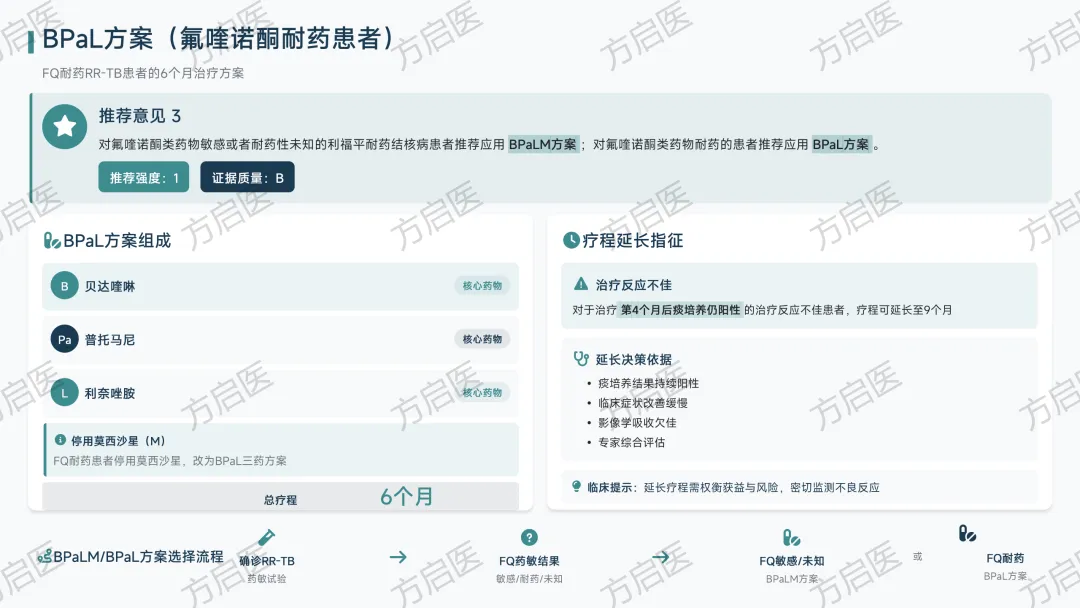Click text FQ耐药患者停用莫西沙星，改为BPaL三药方案
This screenshot has width=1080, height=608.
pos(169,461)
